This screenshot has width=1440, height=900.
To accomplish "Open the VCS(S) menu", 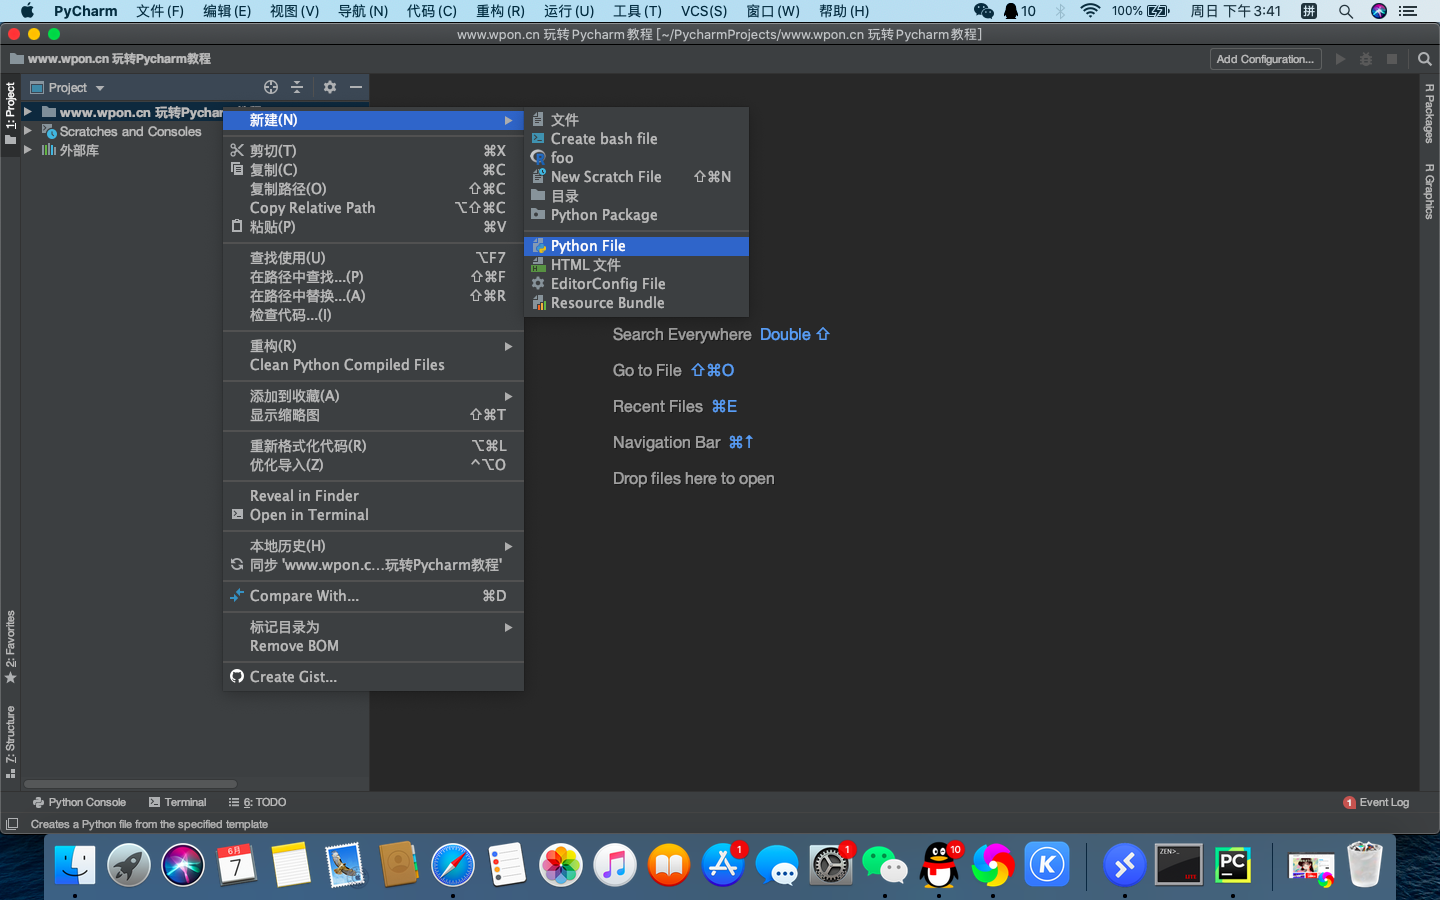I will [704, 11].
